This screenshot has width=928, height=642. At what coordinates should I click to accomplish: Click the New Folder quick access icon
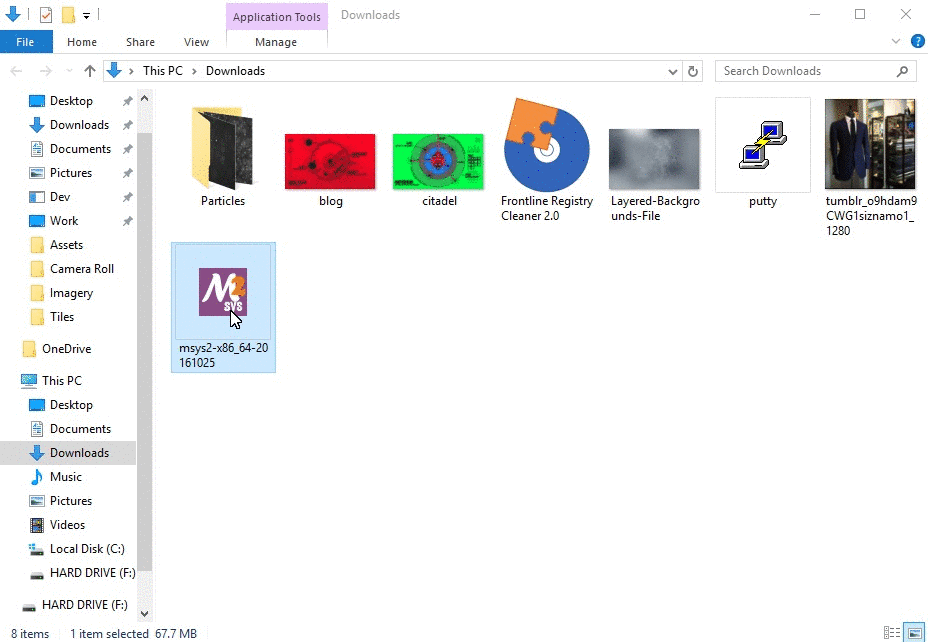[68, 15]
